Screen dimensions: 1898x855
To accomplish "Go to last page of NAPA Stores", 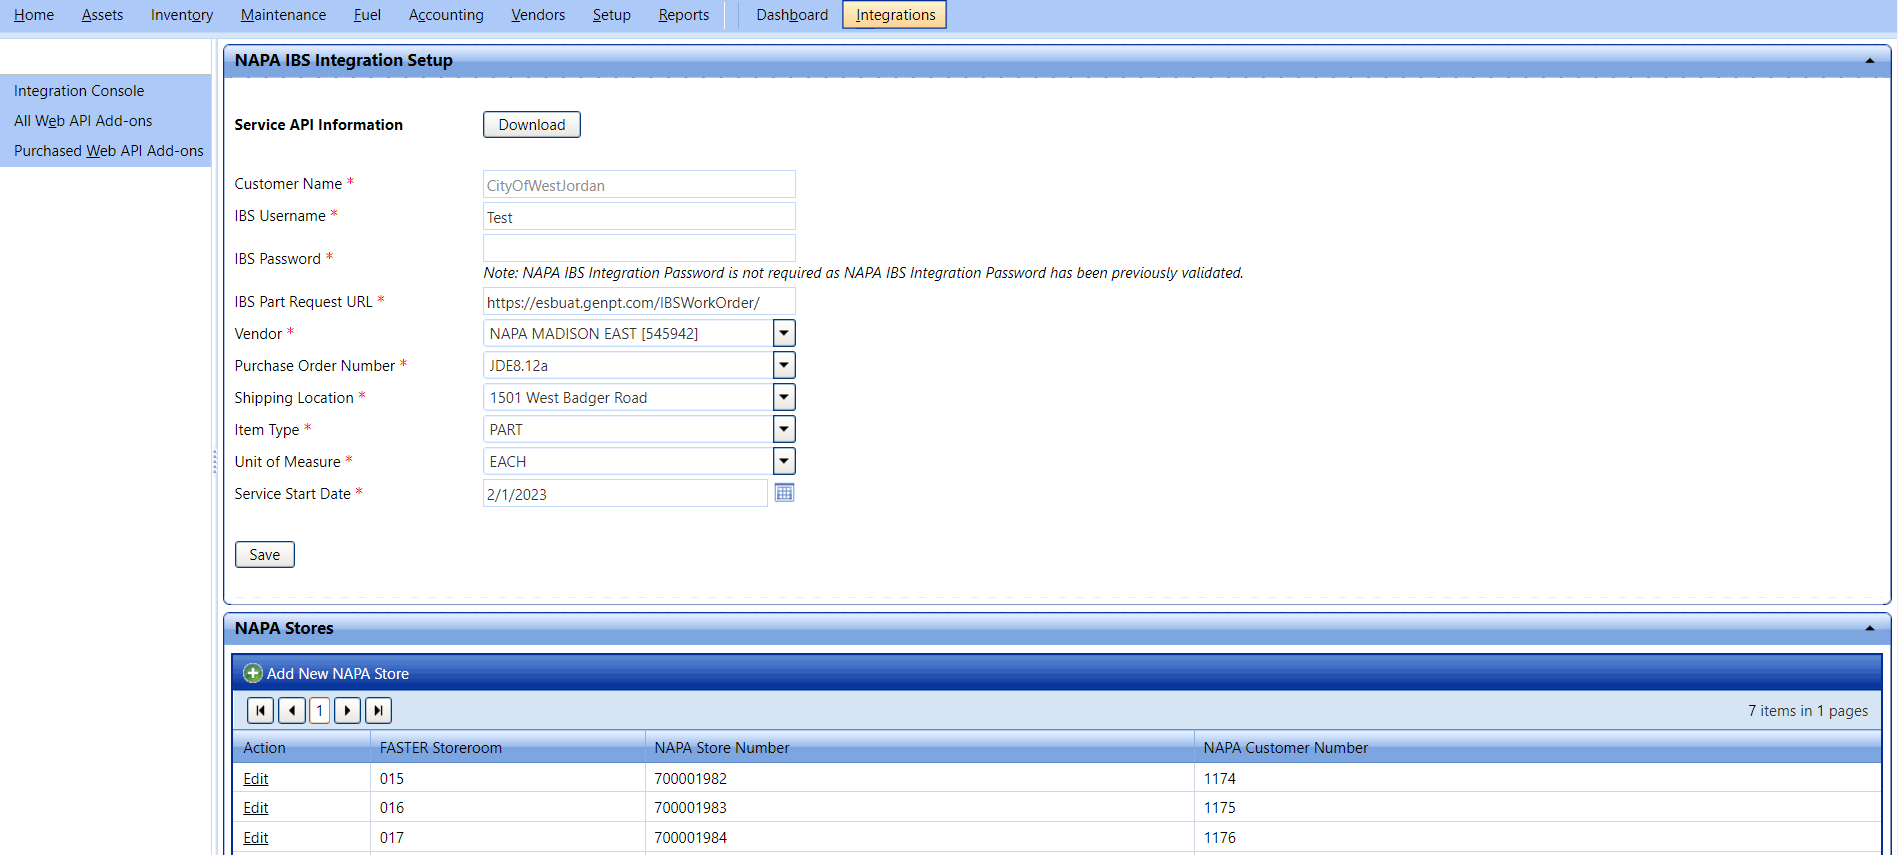I will [x=378, y=710].
